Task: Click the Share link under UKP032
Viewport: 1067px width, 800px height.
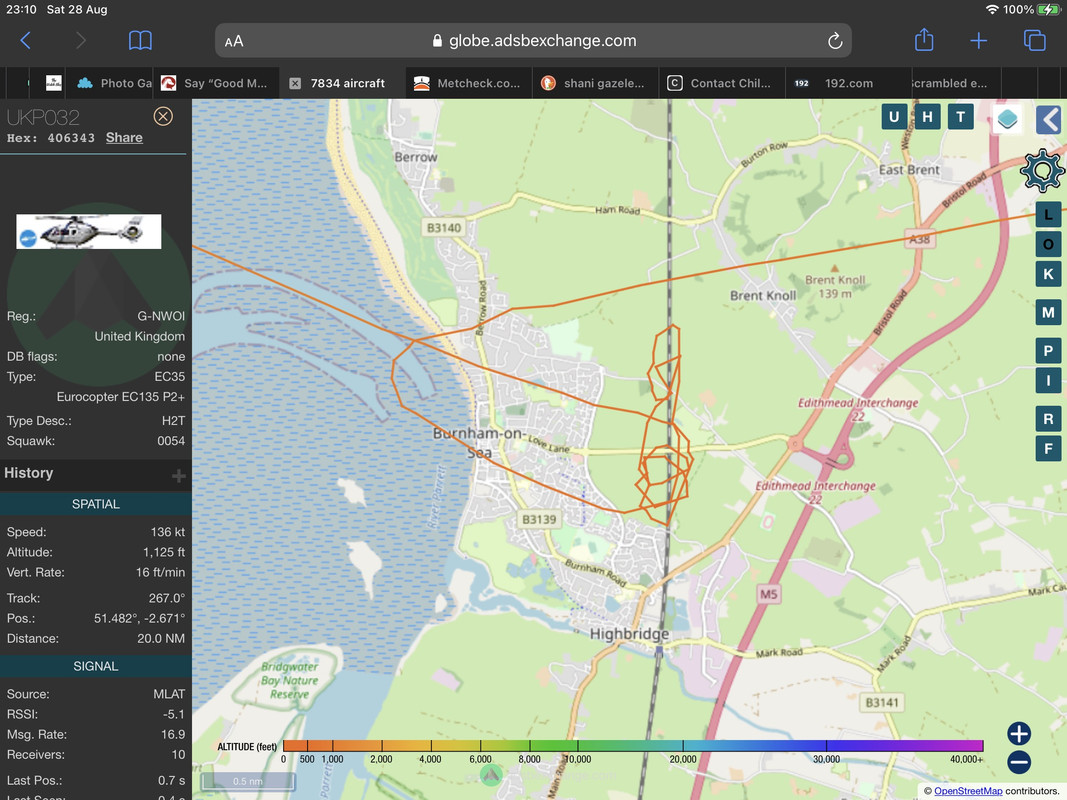Action: coord(124,137)
